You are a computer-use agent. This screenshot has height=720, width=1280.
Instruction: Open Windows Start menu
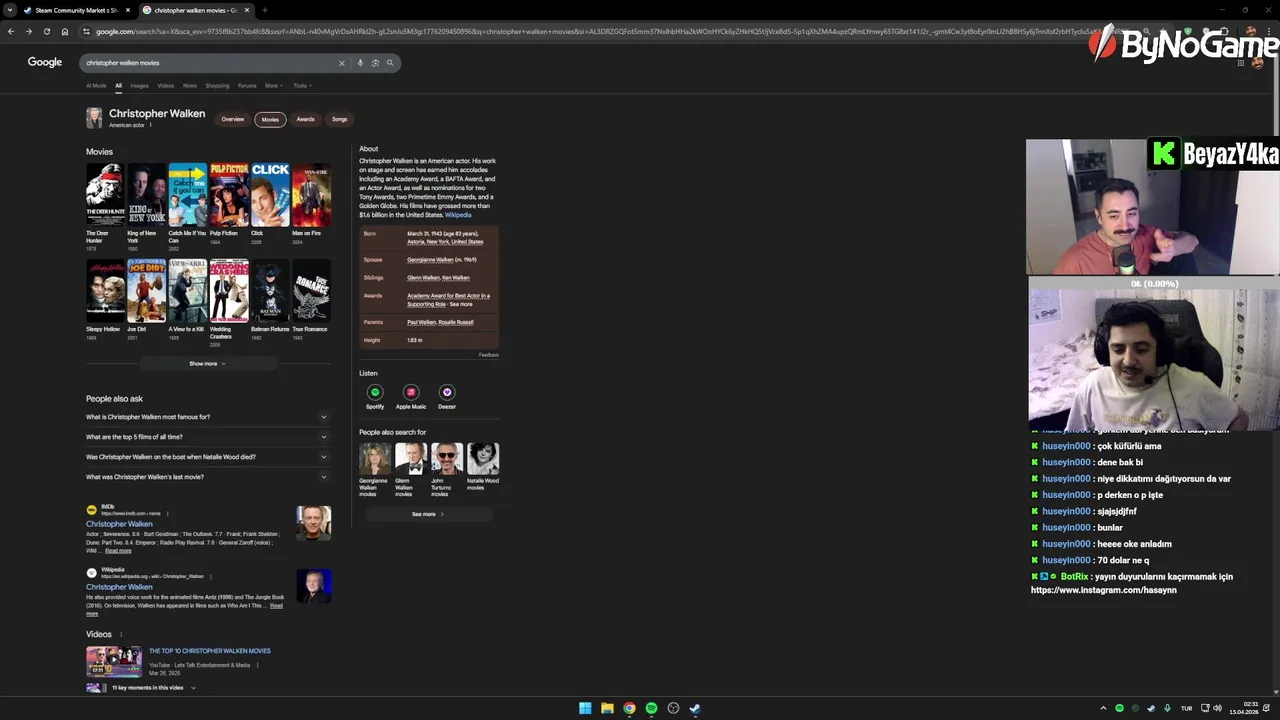(x=585, y=708)
